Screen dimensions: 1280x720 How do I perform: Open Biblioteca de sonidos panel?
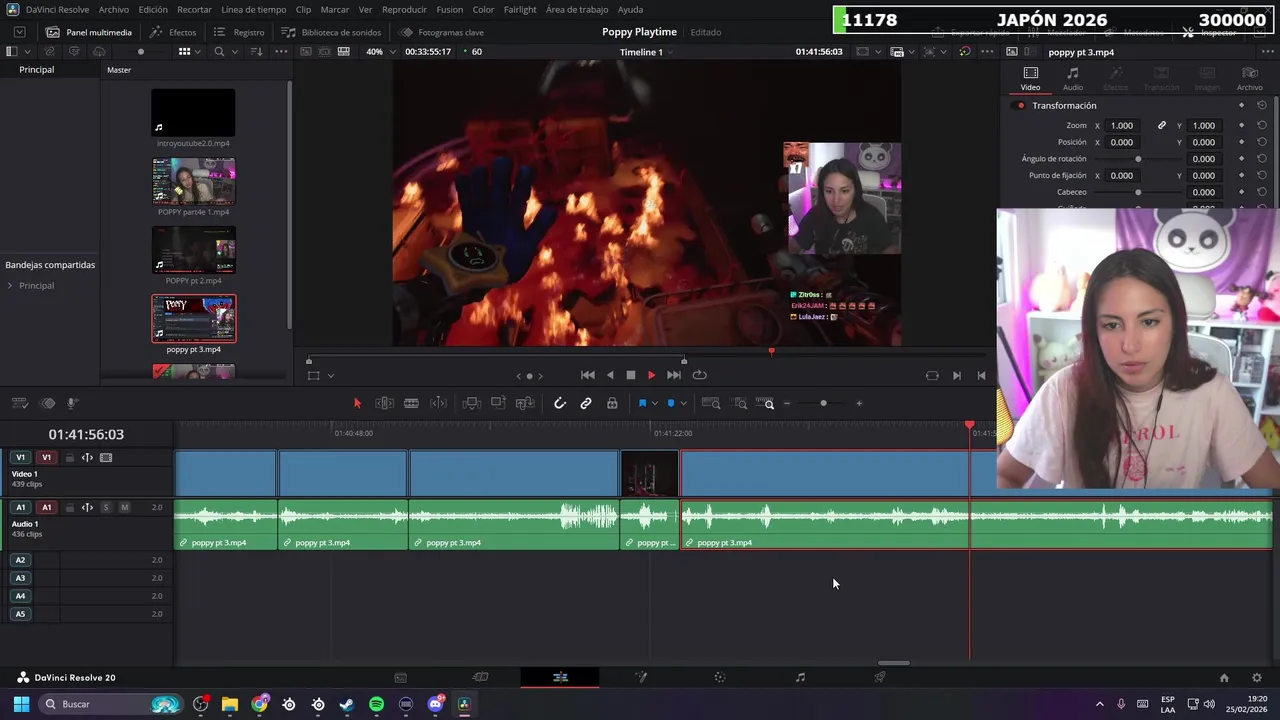coord(331,32)
